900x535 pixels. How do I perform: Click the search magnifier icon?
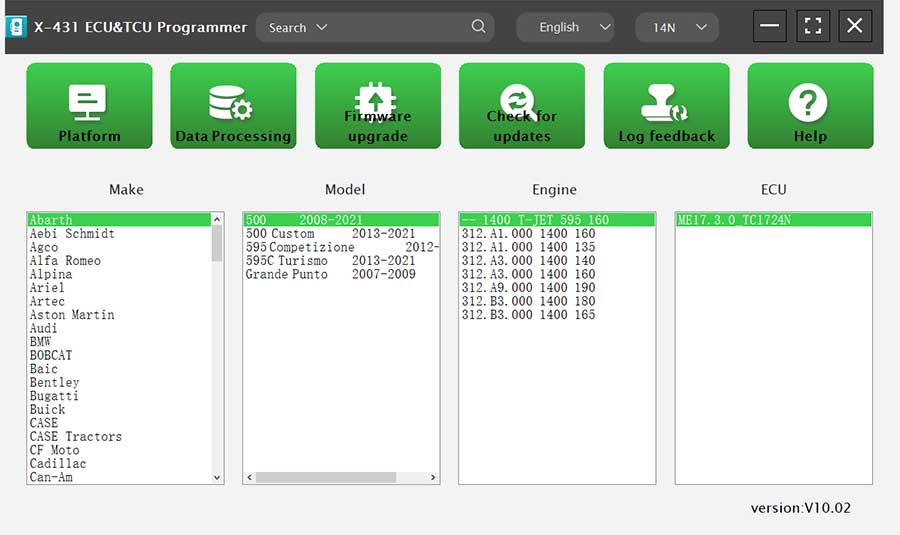(478, 26)
